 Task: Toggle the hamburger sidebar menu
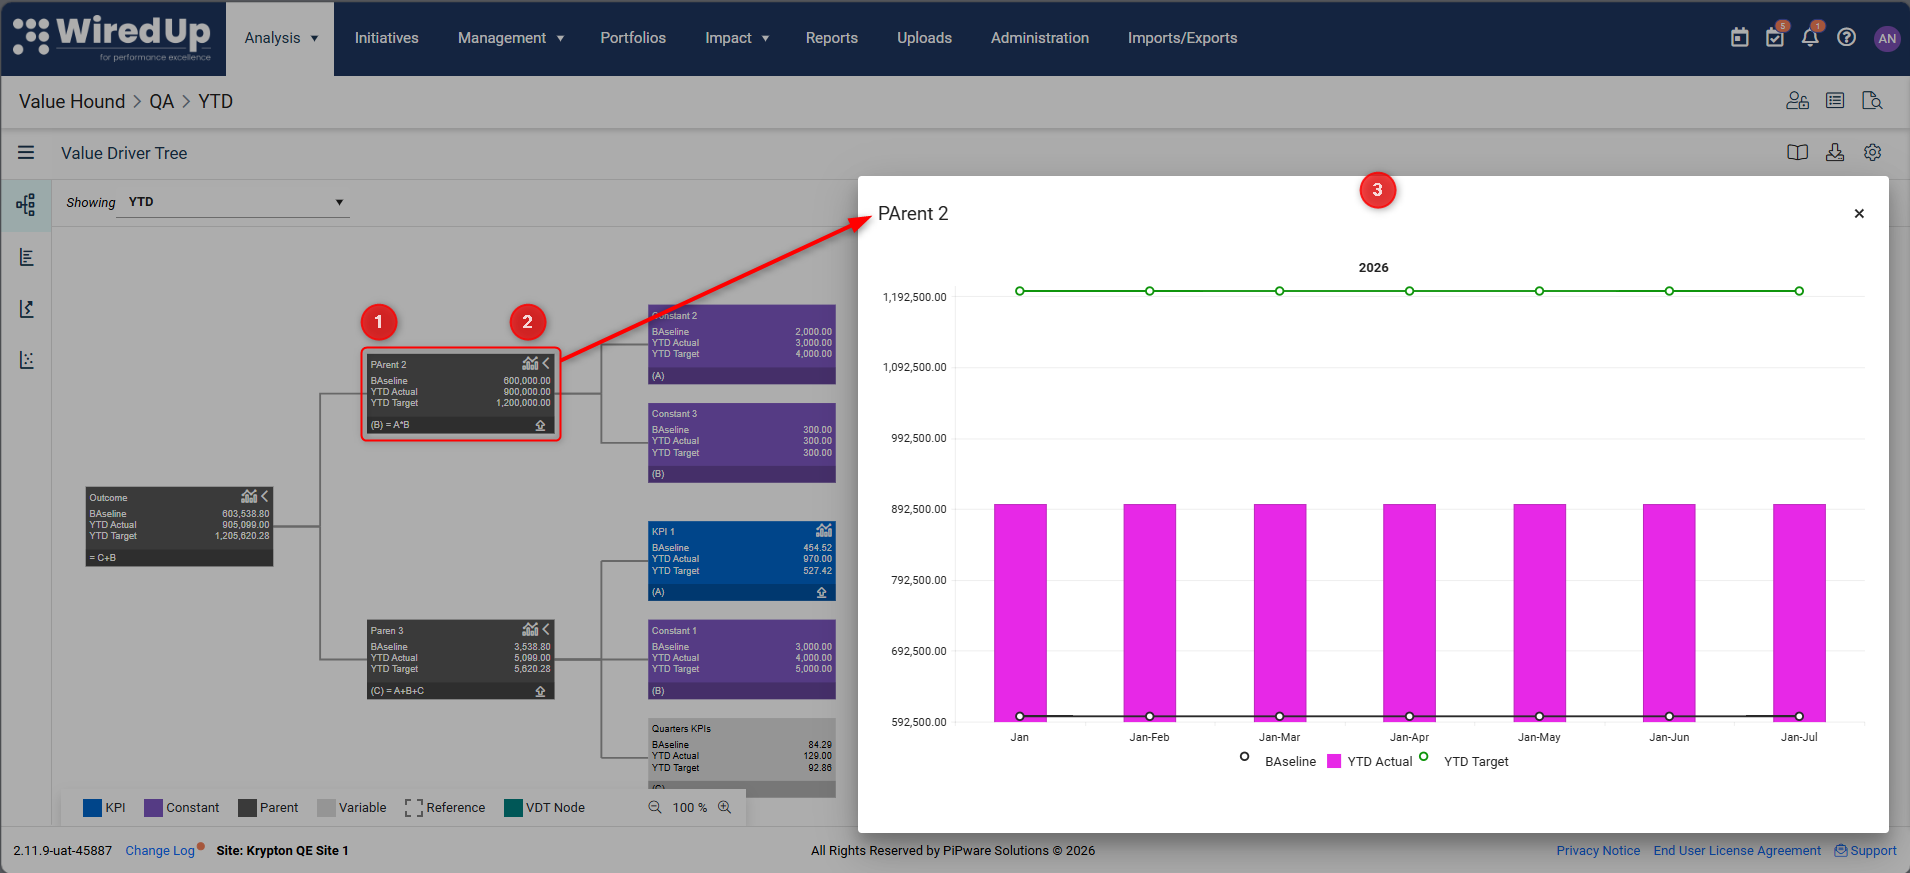pyautogui.click(x=26, y=153)
